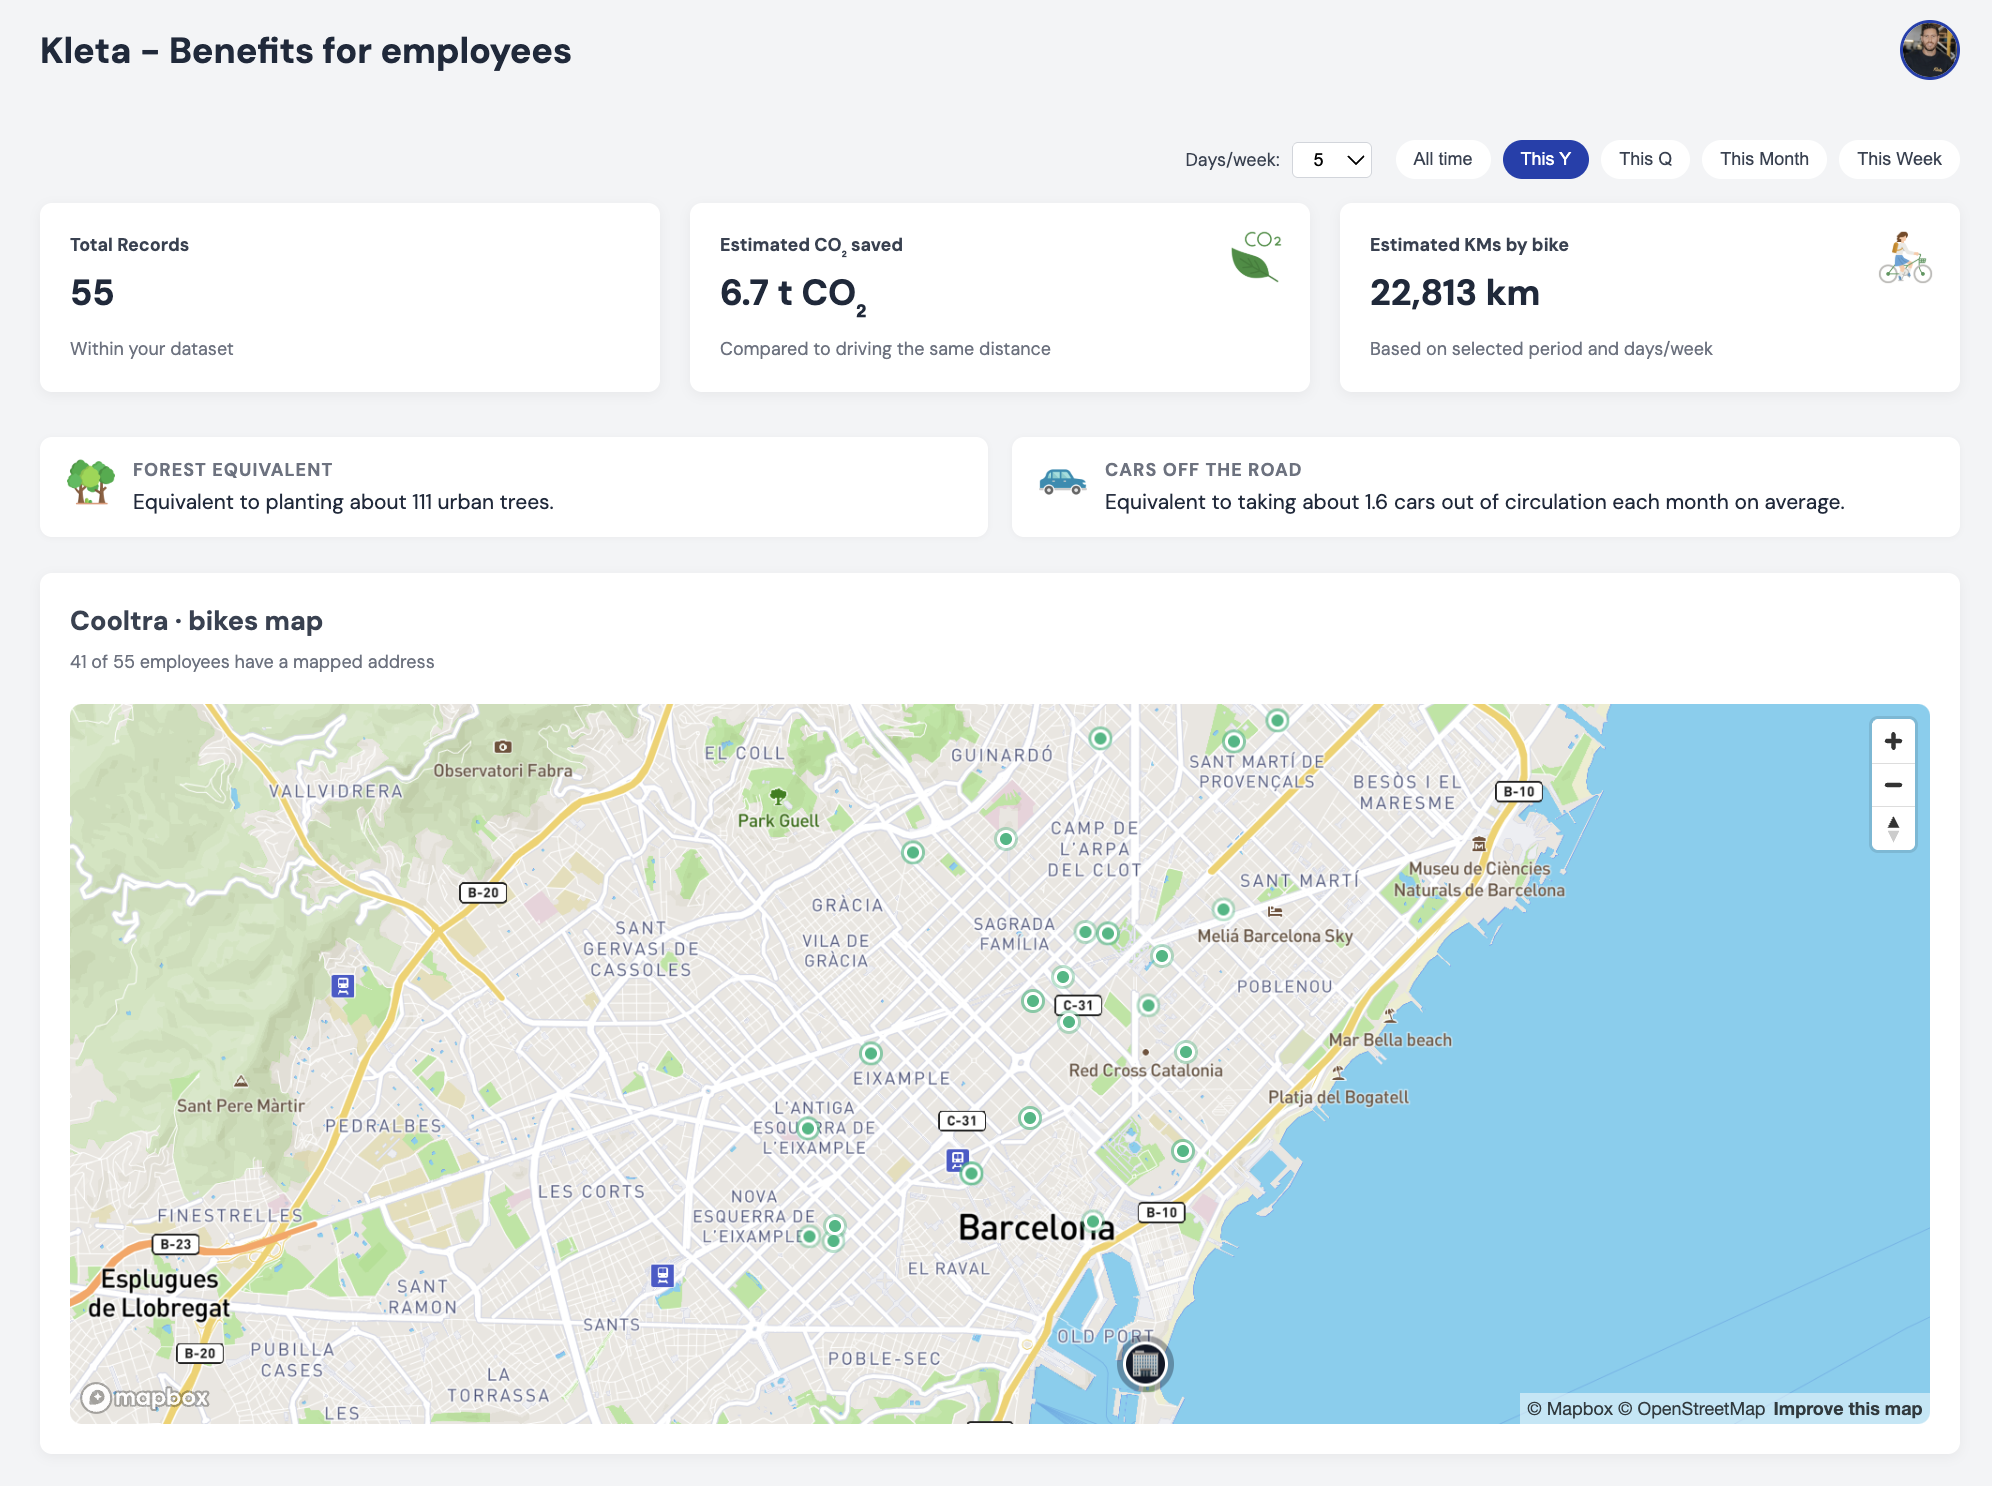Click the "22,813 km" value
This screenshot has height=1486, width=1992.
(1455, 293)
